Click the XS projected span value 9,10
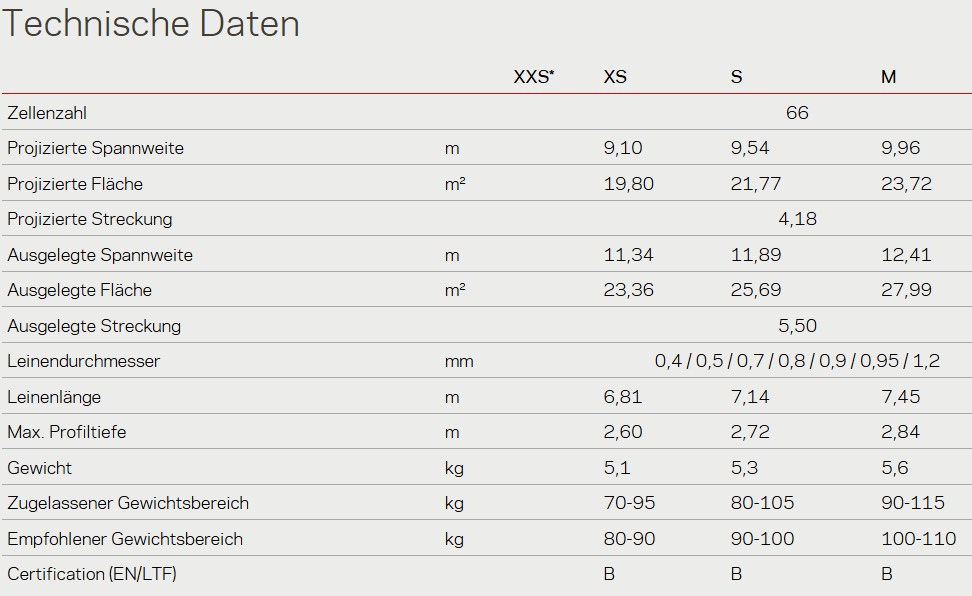The image size is (972, 596). [623, 148]
